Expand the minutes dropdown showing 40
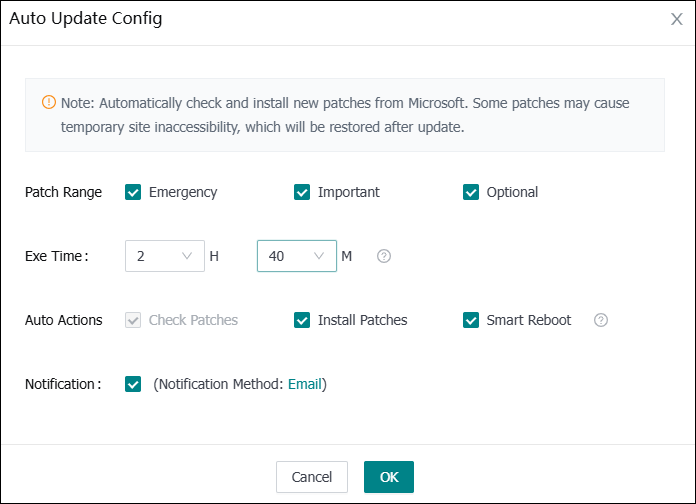The height and width of the screenshot is (504, 696). [296, 256]
